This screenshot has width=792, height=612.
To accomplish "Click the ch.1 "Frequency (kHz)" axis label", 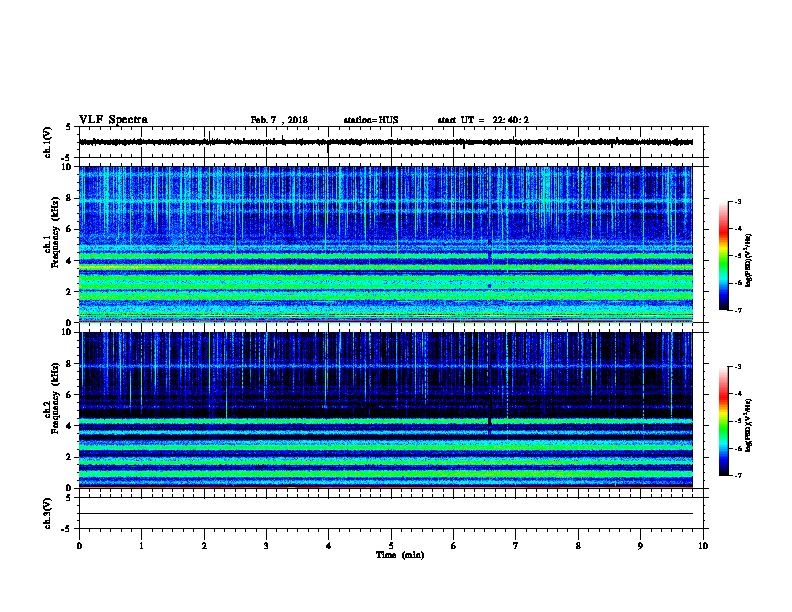I will coord(55,232).
